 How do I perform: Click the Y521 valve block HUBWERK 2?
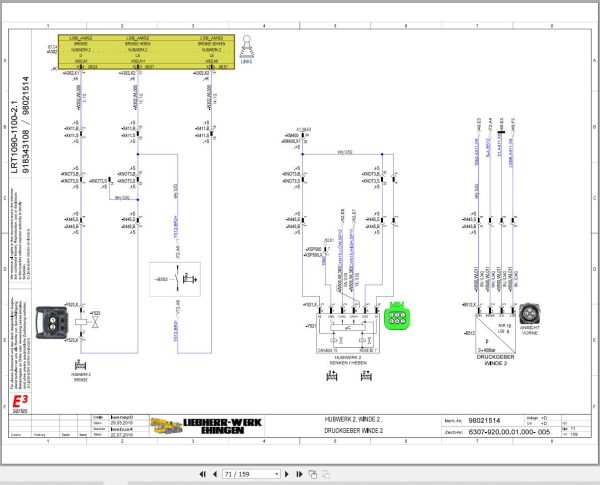pyautogui.click(x=348, y=333)
